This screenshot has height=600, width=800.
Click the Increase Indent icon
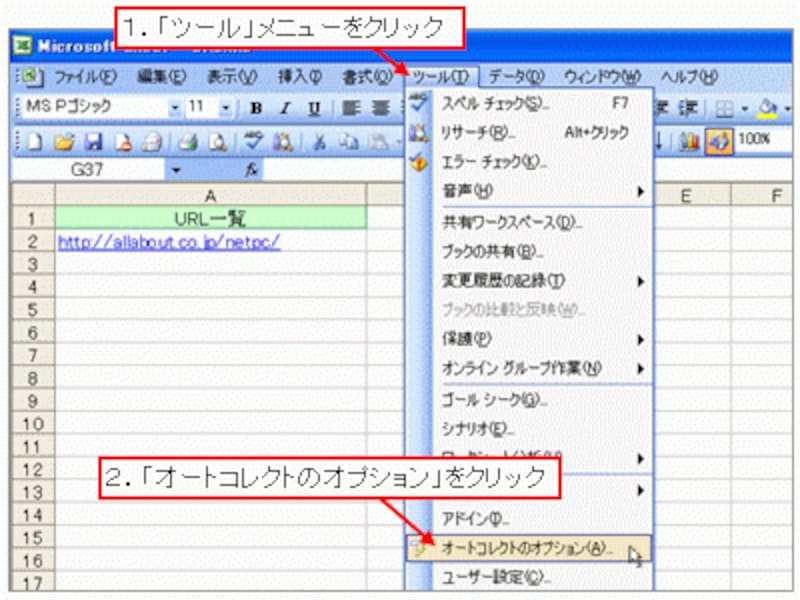[688, 108]
